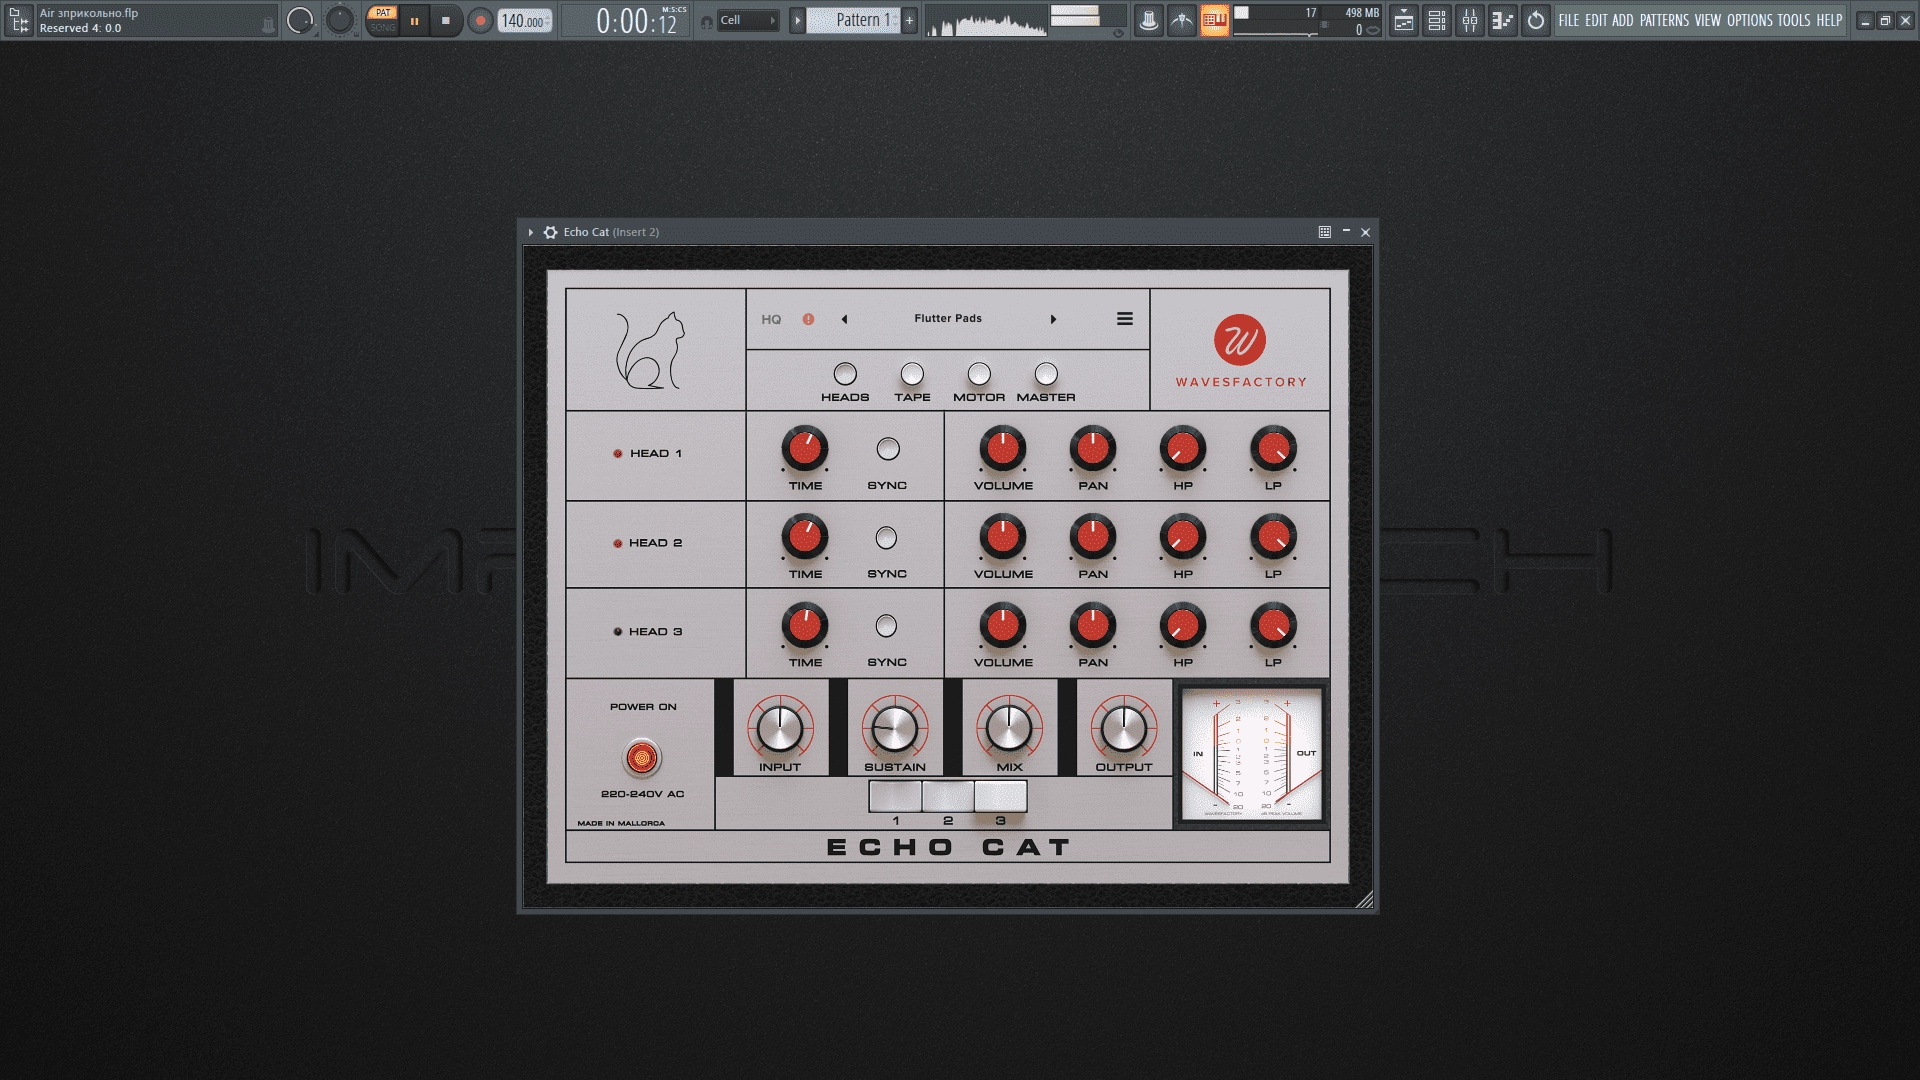Click the SUSTAIN knob
1920x1080 pixels.
895,729
